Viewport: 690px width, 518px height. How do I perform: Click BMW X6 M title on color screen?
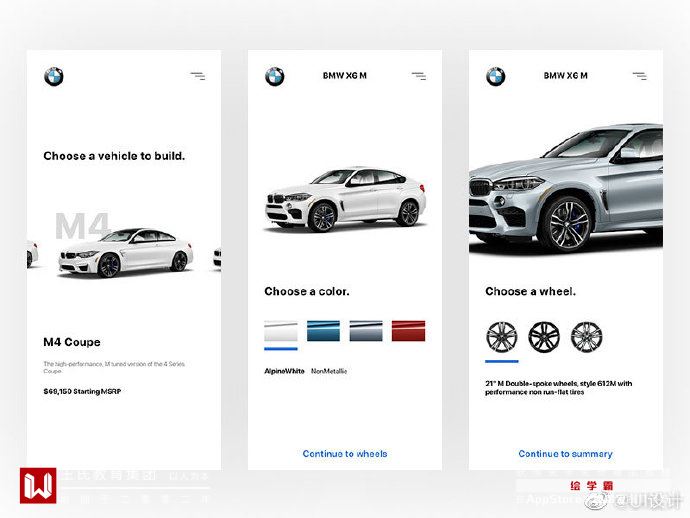pyautogui.click(x=345, y=76)
